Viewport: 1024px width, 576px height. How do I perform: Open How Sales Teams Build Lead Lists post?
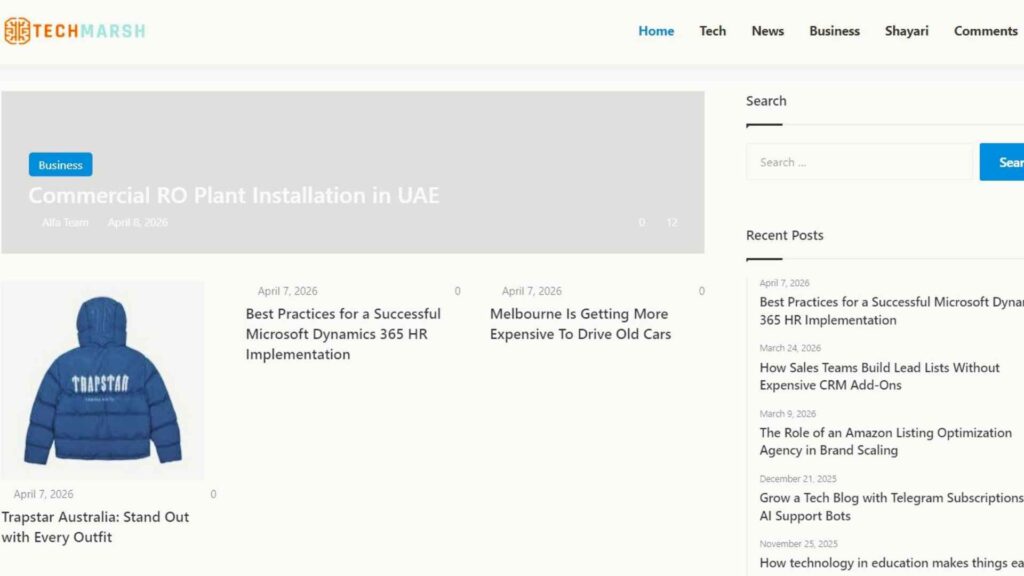(x=879, y=376)
